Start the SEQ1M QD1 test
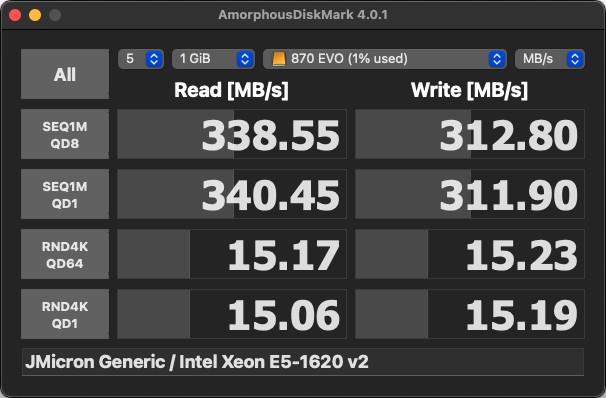The width and height of the screenshot is (606, 398). (x=65, y=194)
